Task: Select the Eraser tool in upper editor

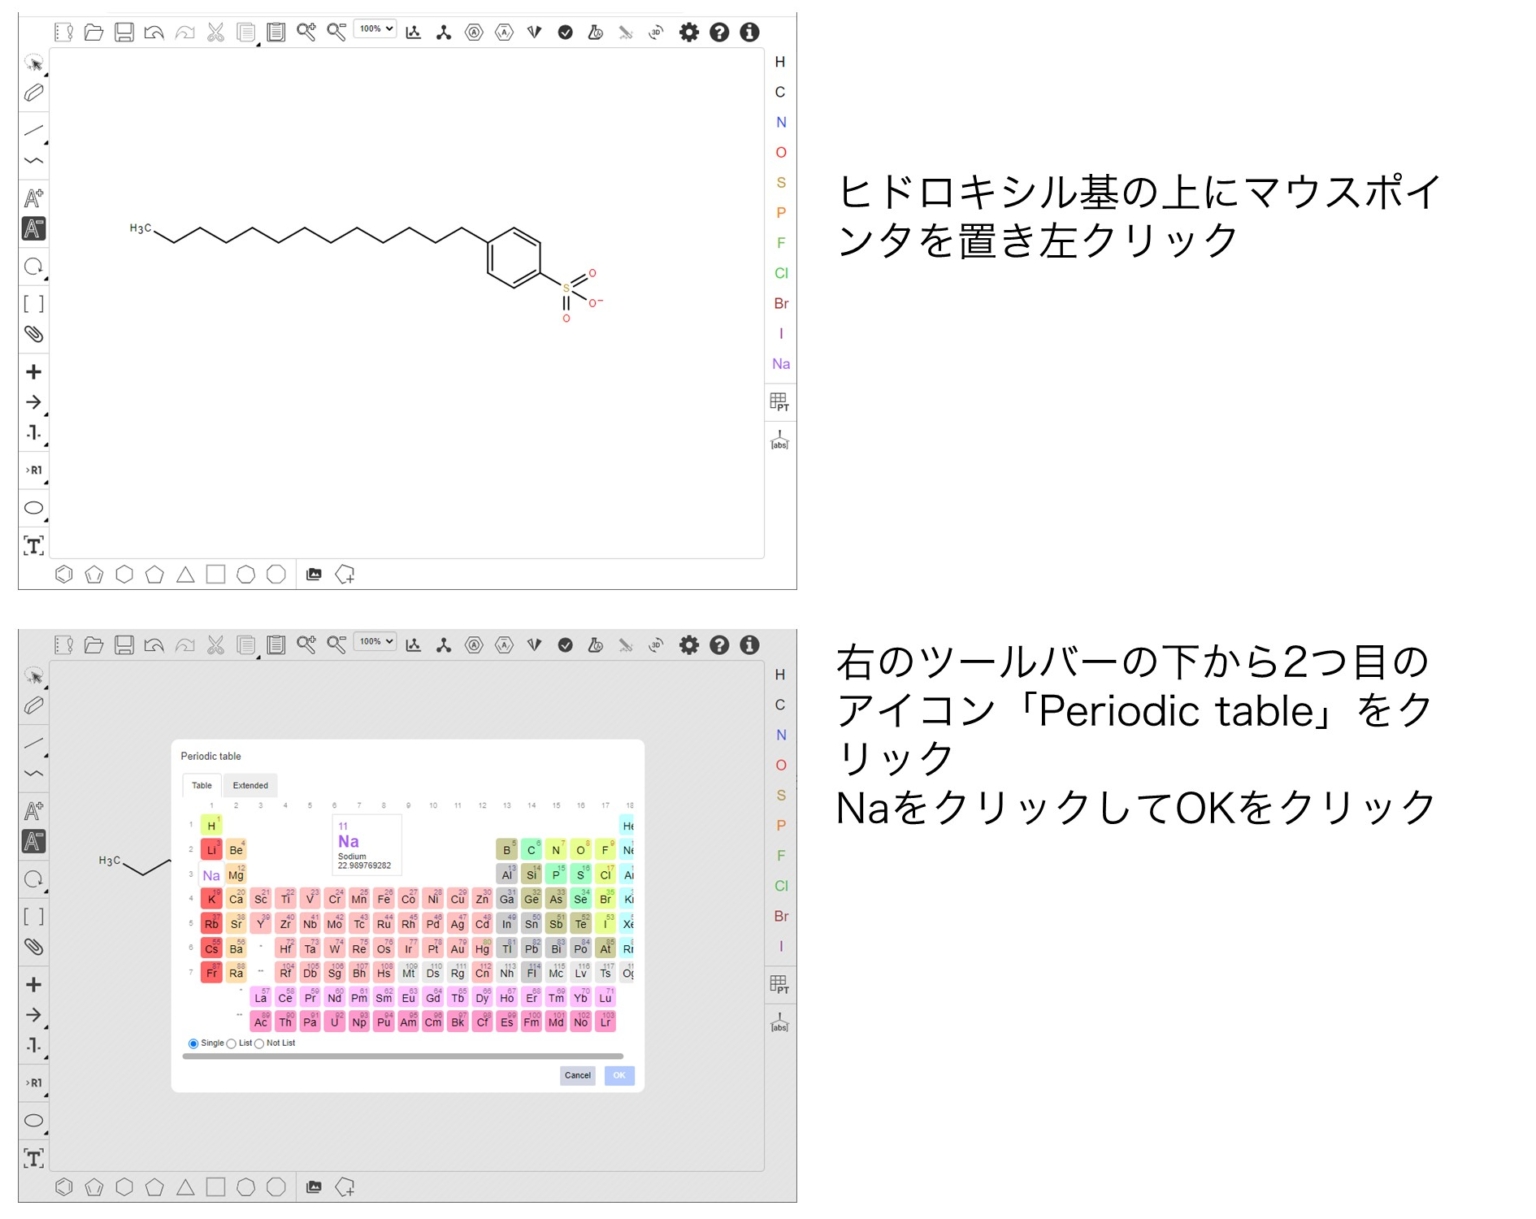Action: click(x=33, y=93)
